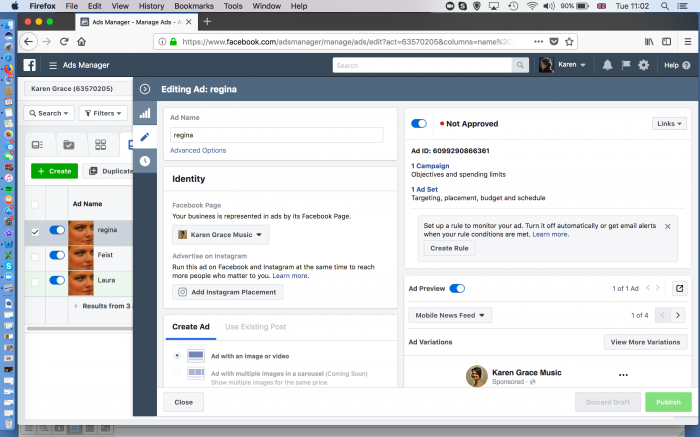Click the Facebook header search field
Screen dimensions: 700x437
coord(422,65)
